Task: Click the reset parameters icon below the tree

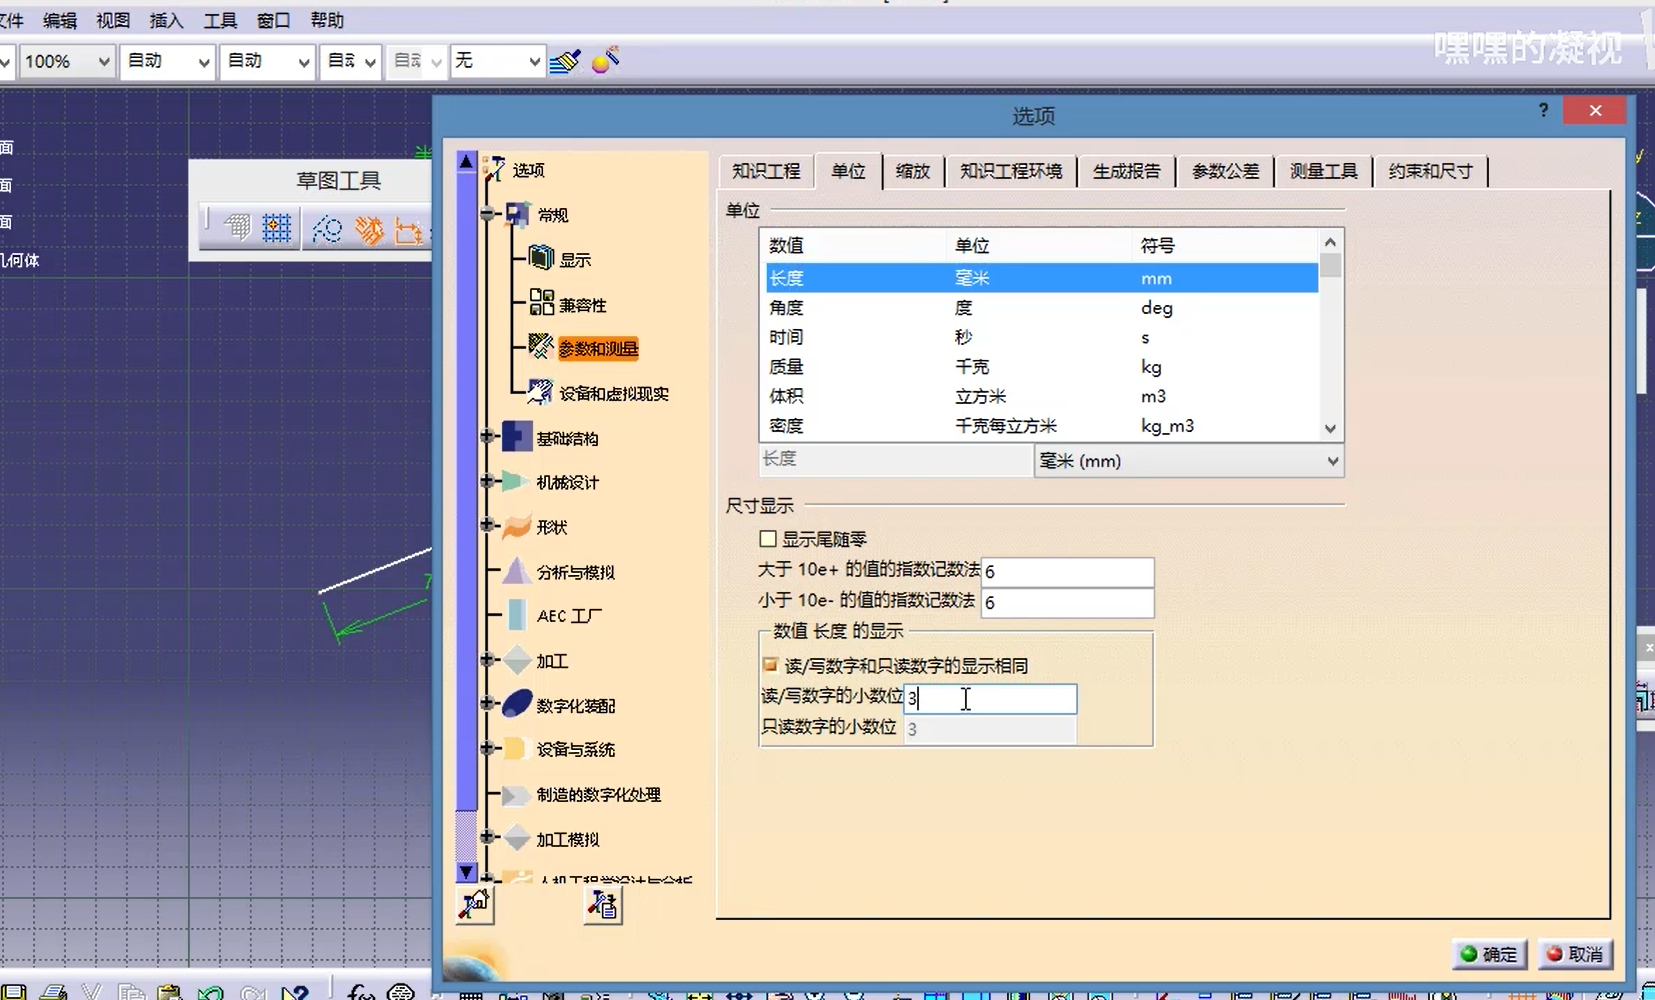Action: (475, 905)
